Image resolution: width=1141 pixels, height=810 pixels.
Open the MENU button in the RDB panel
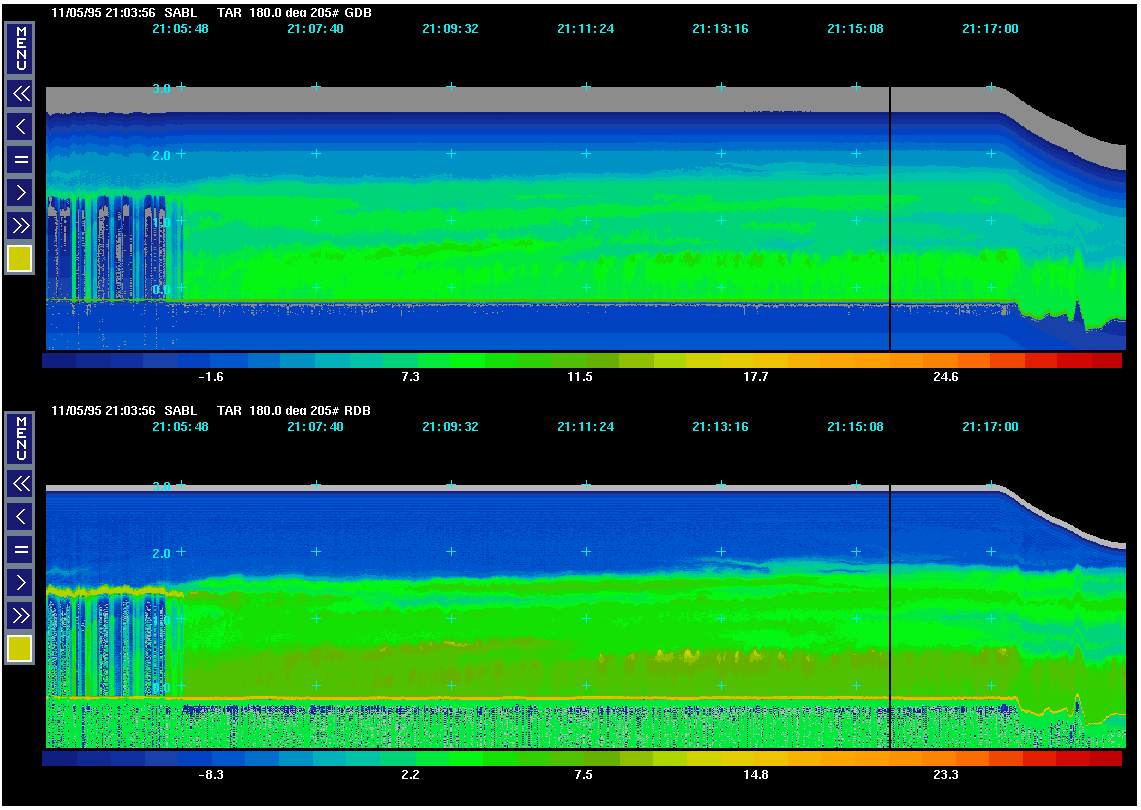point(20,438)
